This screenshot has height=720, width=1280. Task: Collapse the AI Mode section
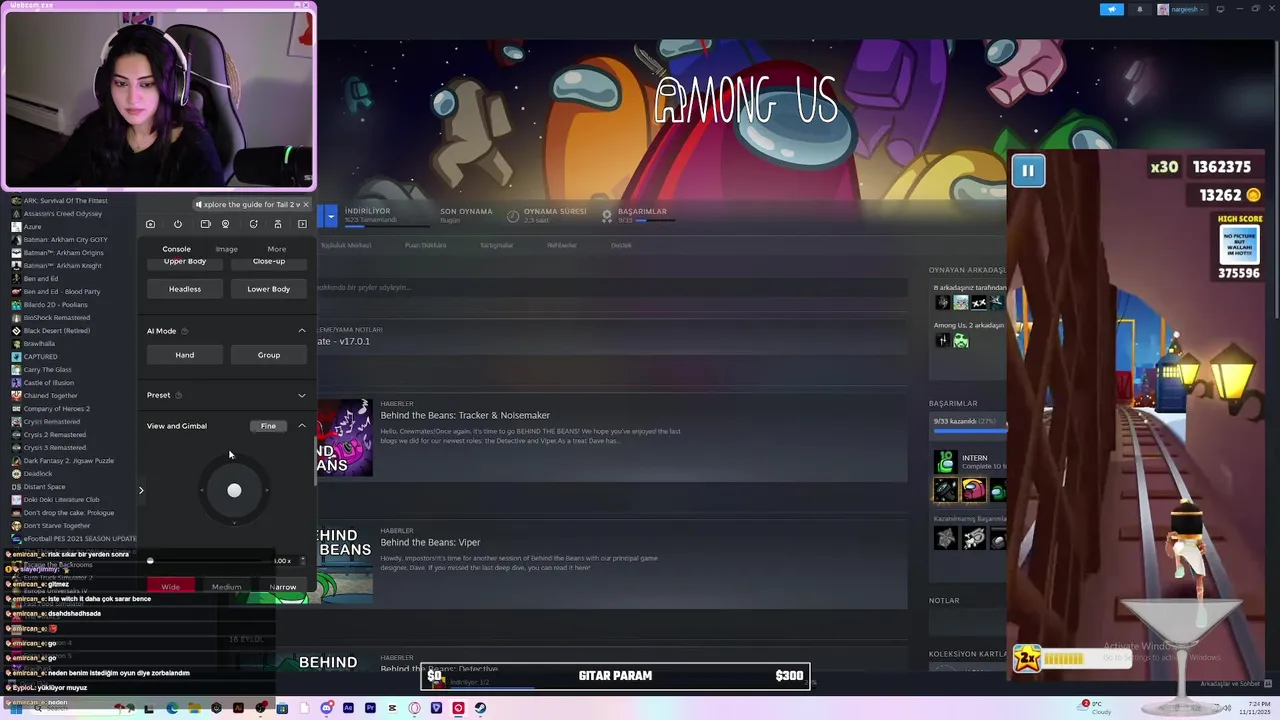pos(302,331)
